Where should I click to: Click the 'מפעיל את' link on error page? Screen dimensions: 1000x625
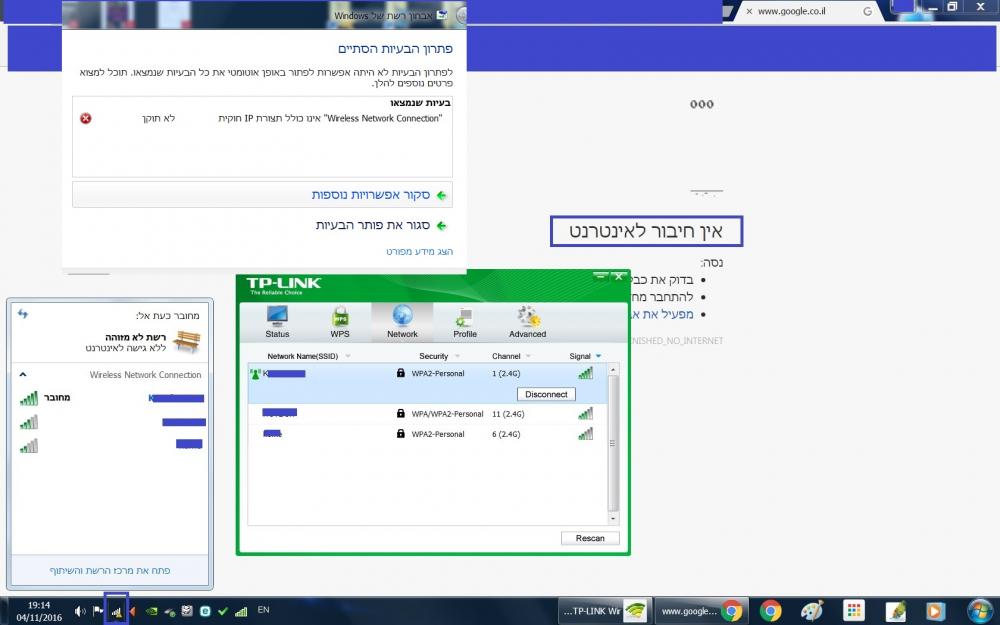tap(661, 314)
